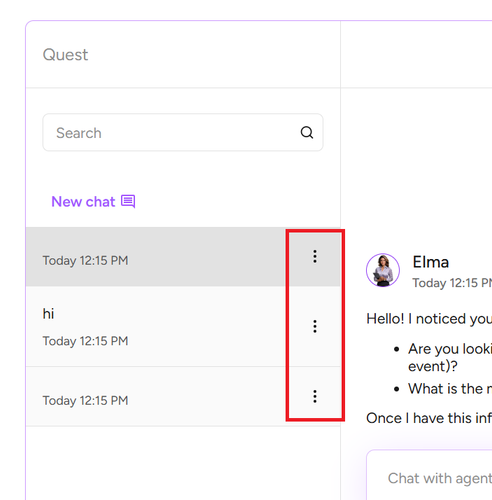Image resolution: width=492 pixels, height=500 pixels.
Task: Click the Elma agent name
Action: (x=431, y=262)
